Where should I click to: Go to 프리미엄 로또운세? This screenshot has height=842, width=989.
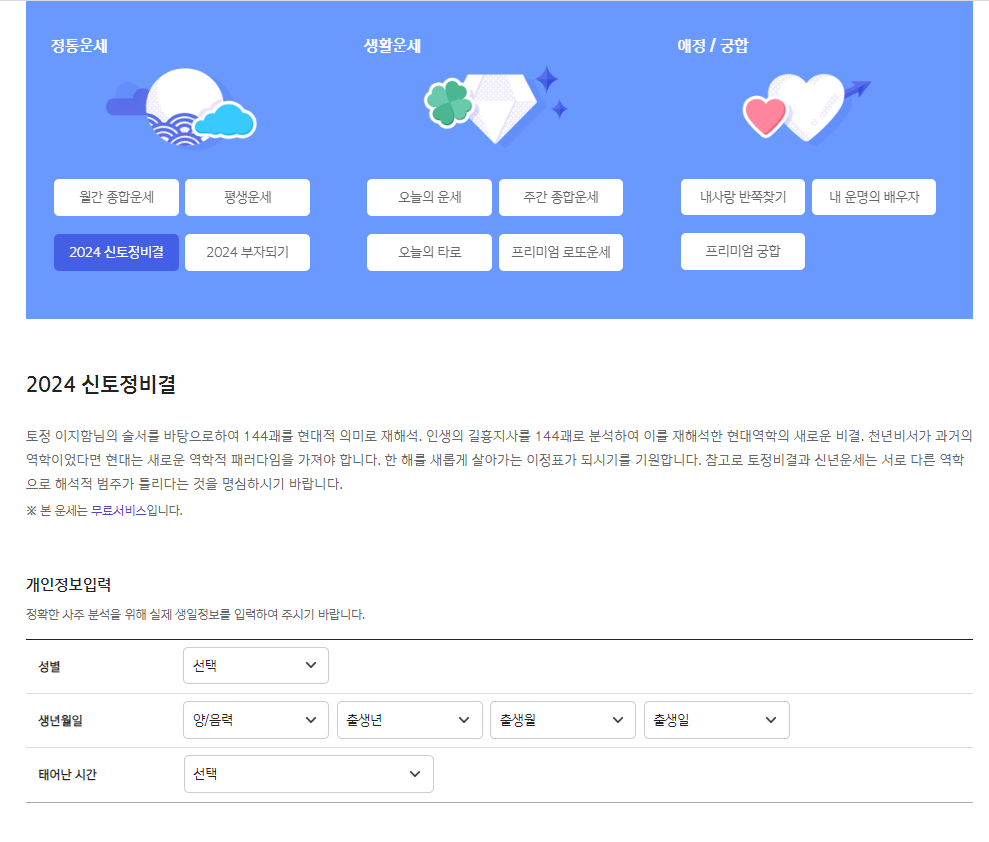point(561,252)
